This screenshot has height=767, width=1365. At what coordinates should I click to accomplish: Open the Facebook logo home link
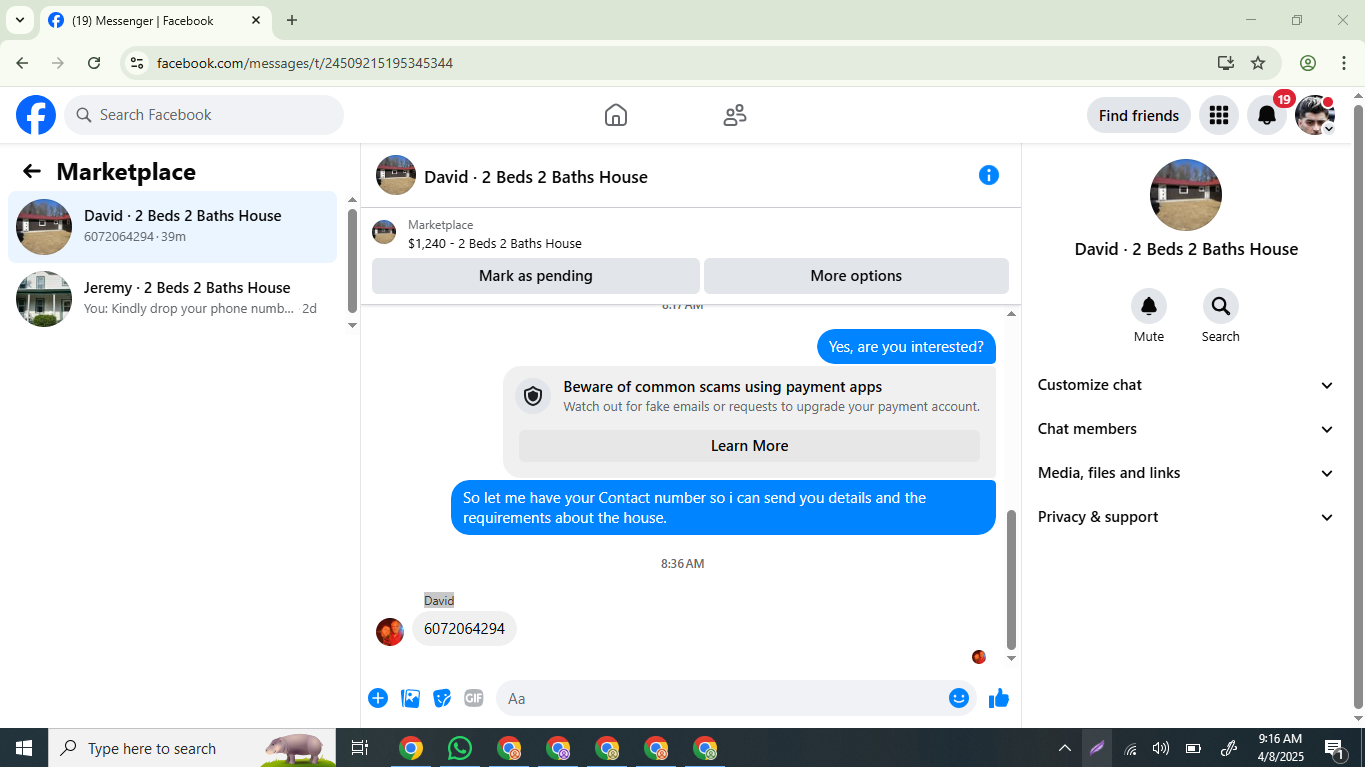(x=36, y=115)
